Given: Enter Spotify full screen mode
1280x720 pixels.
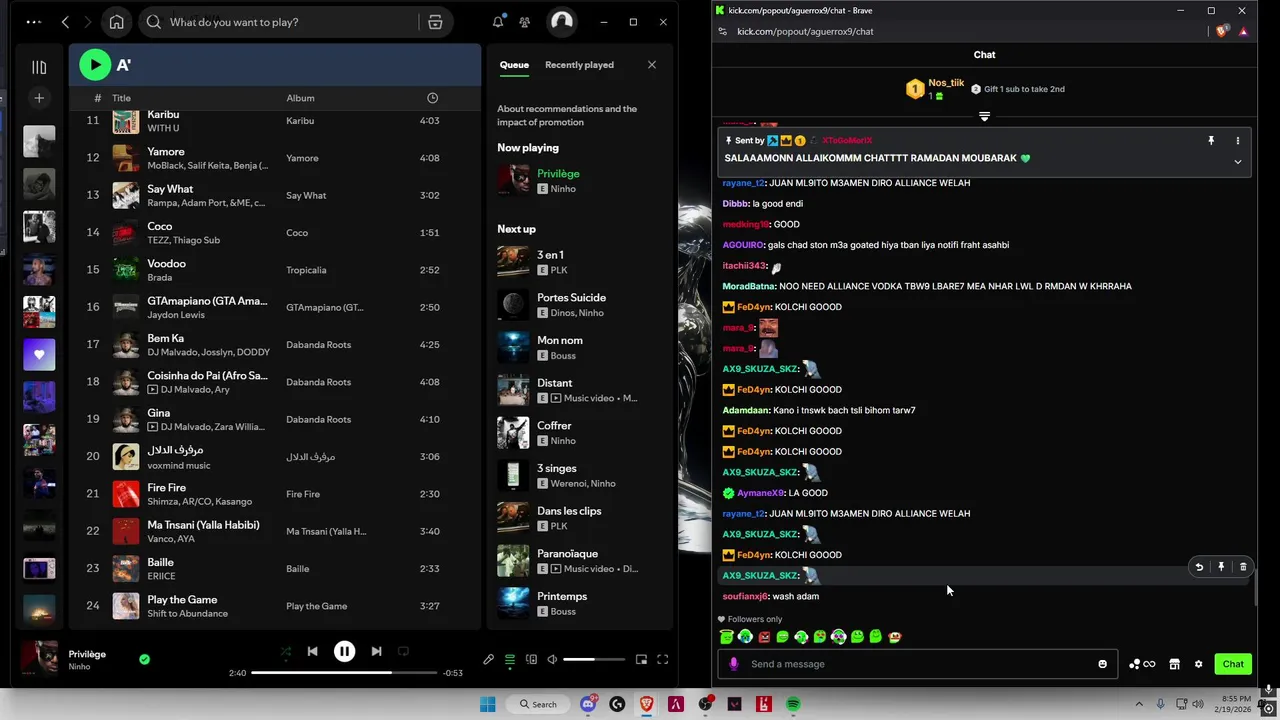Looking at the screenshot, I should [662, 660].
